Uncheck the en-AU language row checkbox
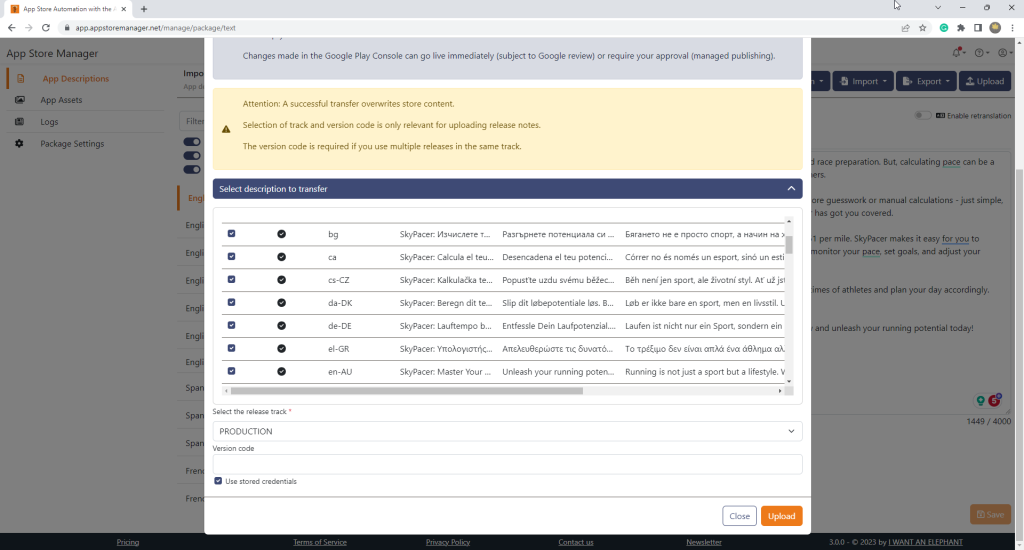This screenshot has height=550, width=1024. click(231, 371)
